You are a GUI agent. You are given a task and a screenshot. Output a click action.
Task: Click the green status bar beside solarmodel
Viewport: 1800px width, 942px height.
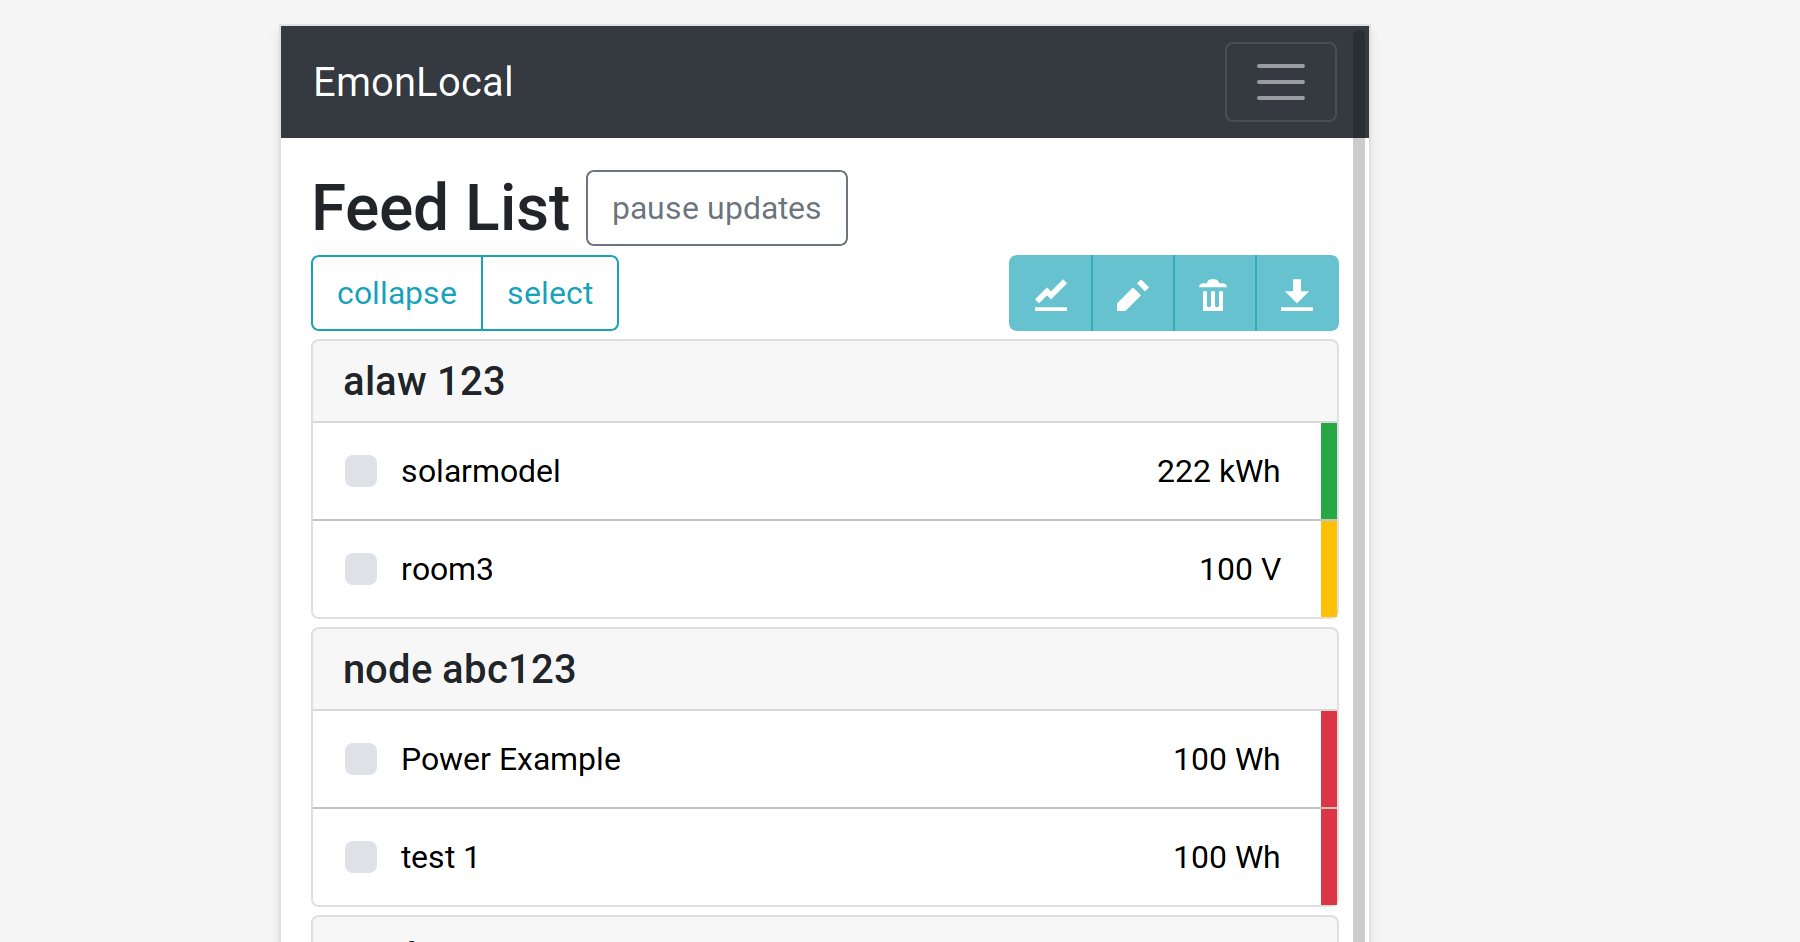coord(1328,470)
